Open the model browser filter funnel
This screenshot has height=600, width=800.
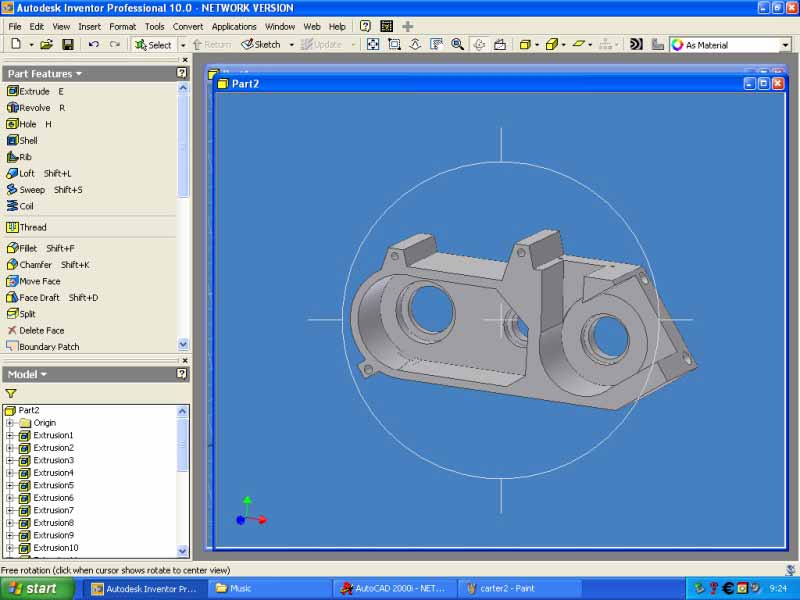pos(11,393)
